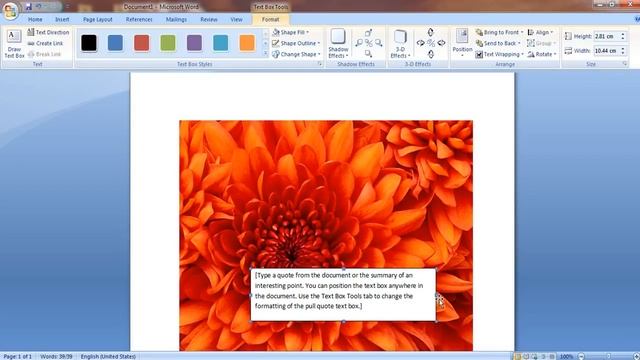Click the Width value field
This screenshot has height=360, width=640.
pos(606,51)
